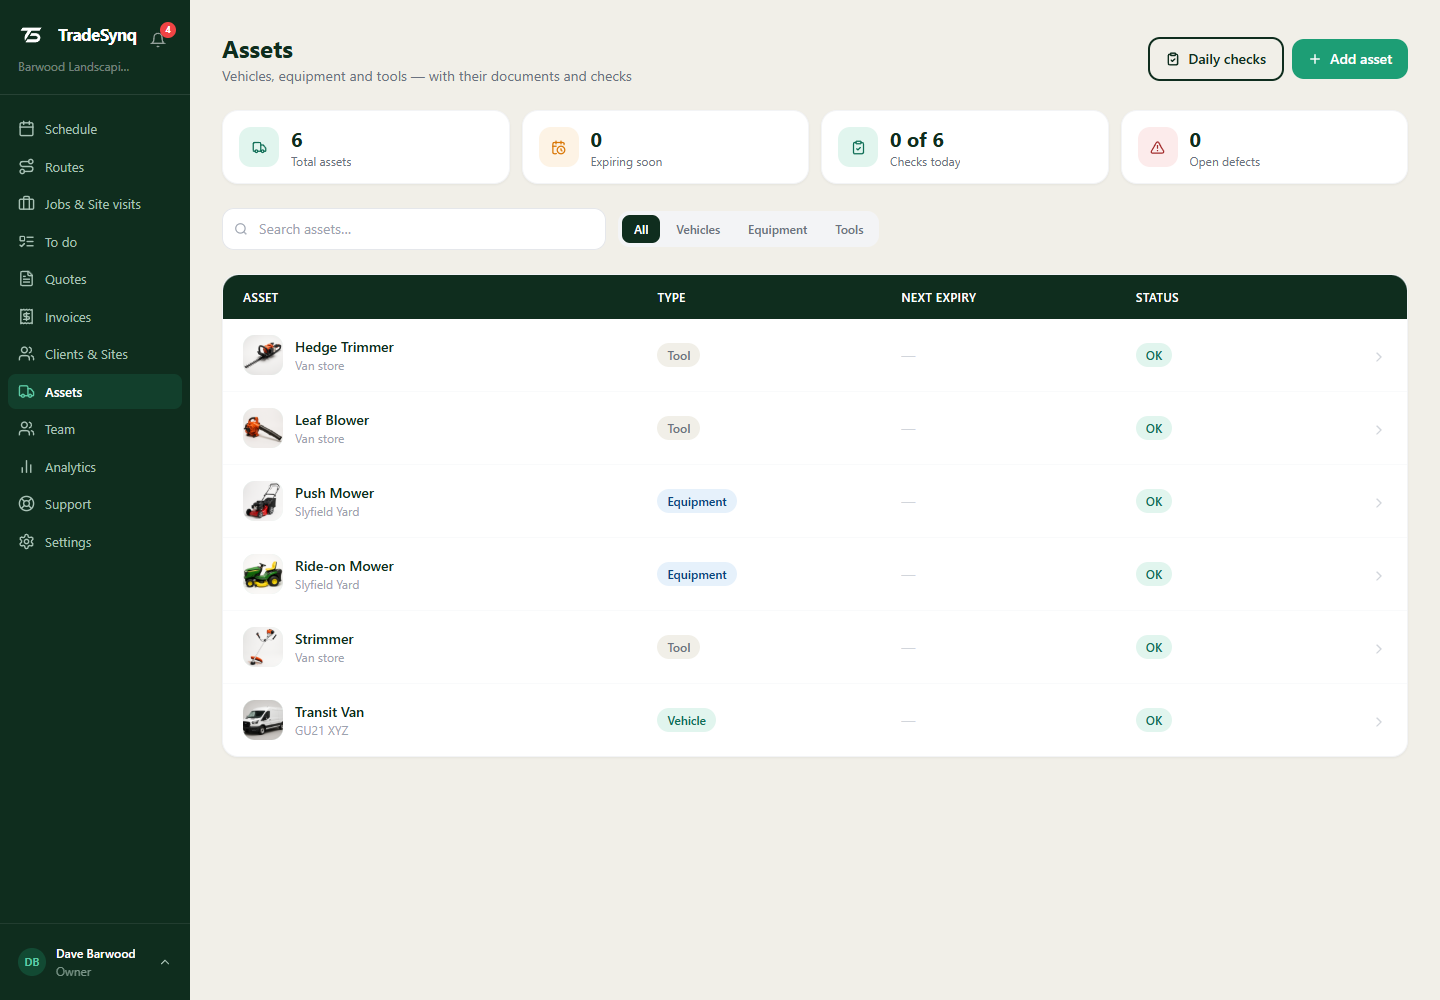Click the TradeSynq logo icon
Screen dimensions: 1440x1000
pos(32,35)
